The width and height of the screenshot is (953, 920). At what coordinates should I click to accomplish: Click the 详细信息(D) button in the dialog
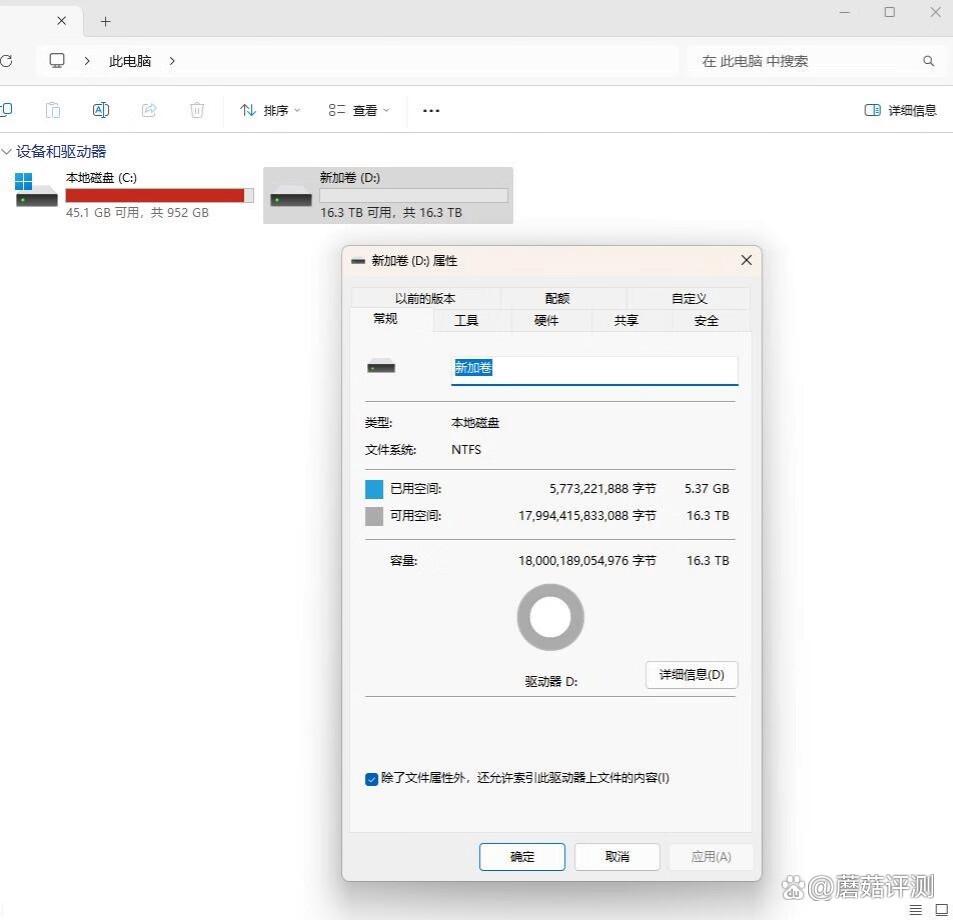pyautogui.click(x=691, y=674)
